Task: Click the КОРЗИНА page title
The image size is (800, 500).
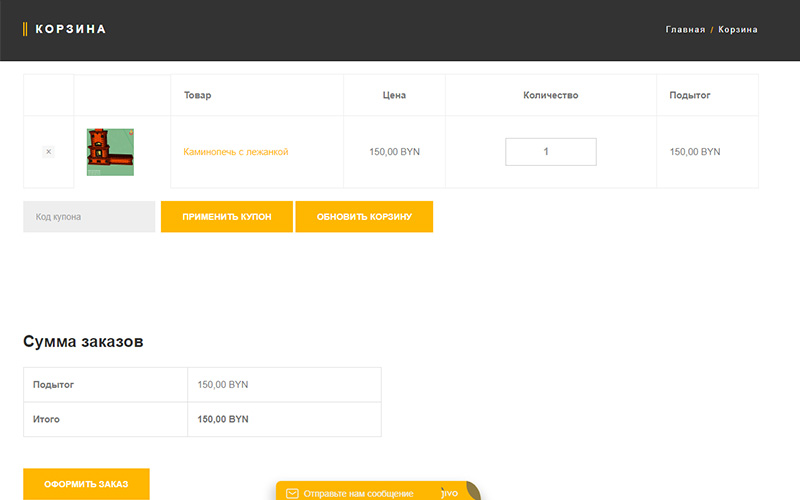Action: coord(70,29)
